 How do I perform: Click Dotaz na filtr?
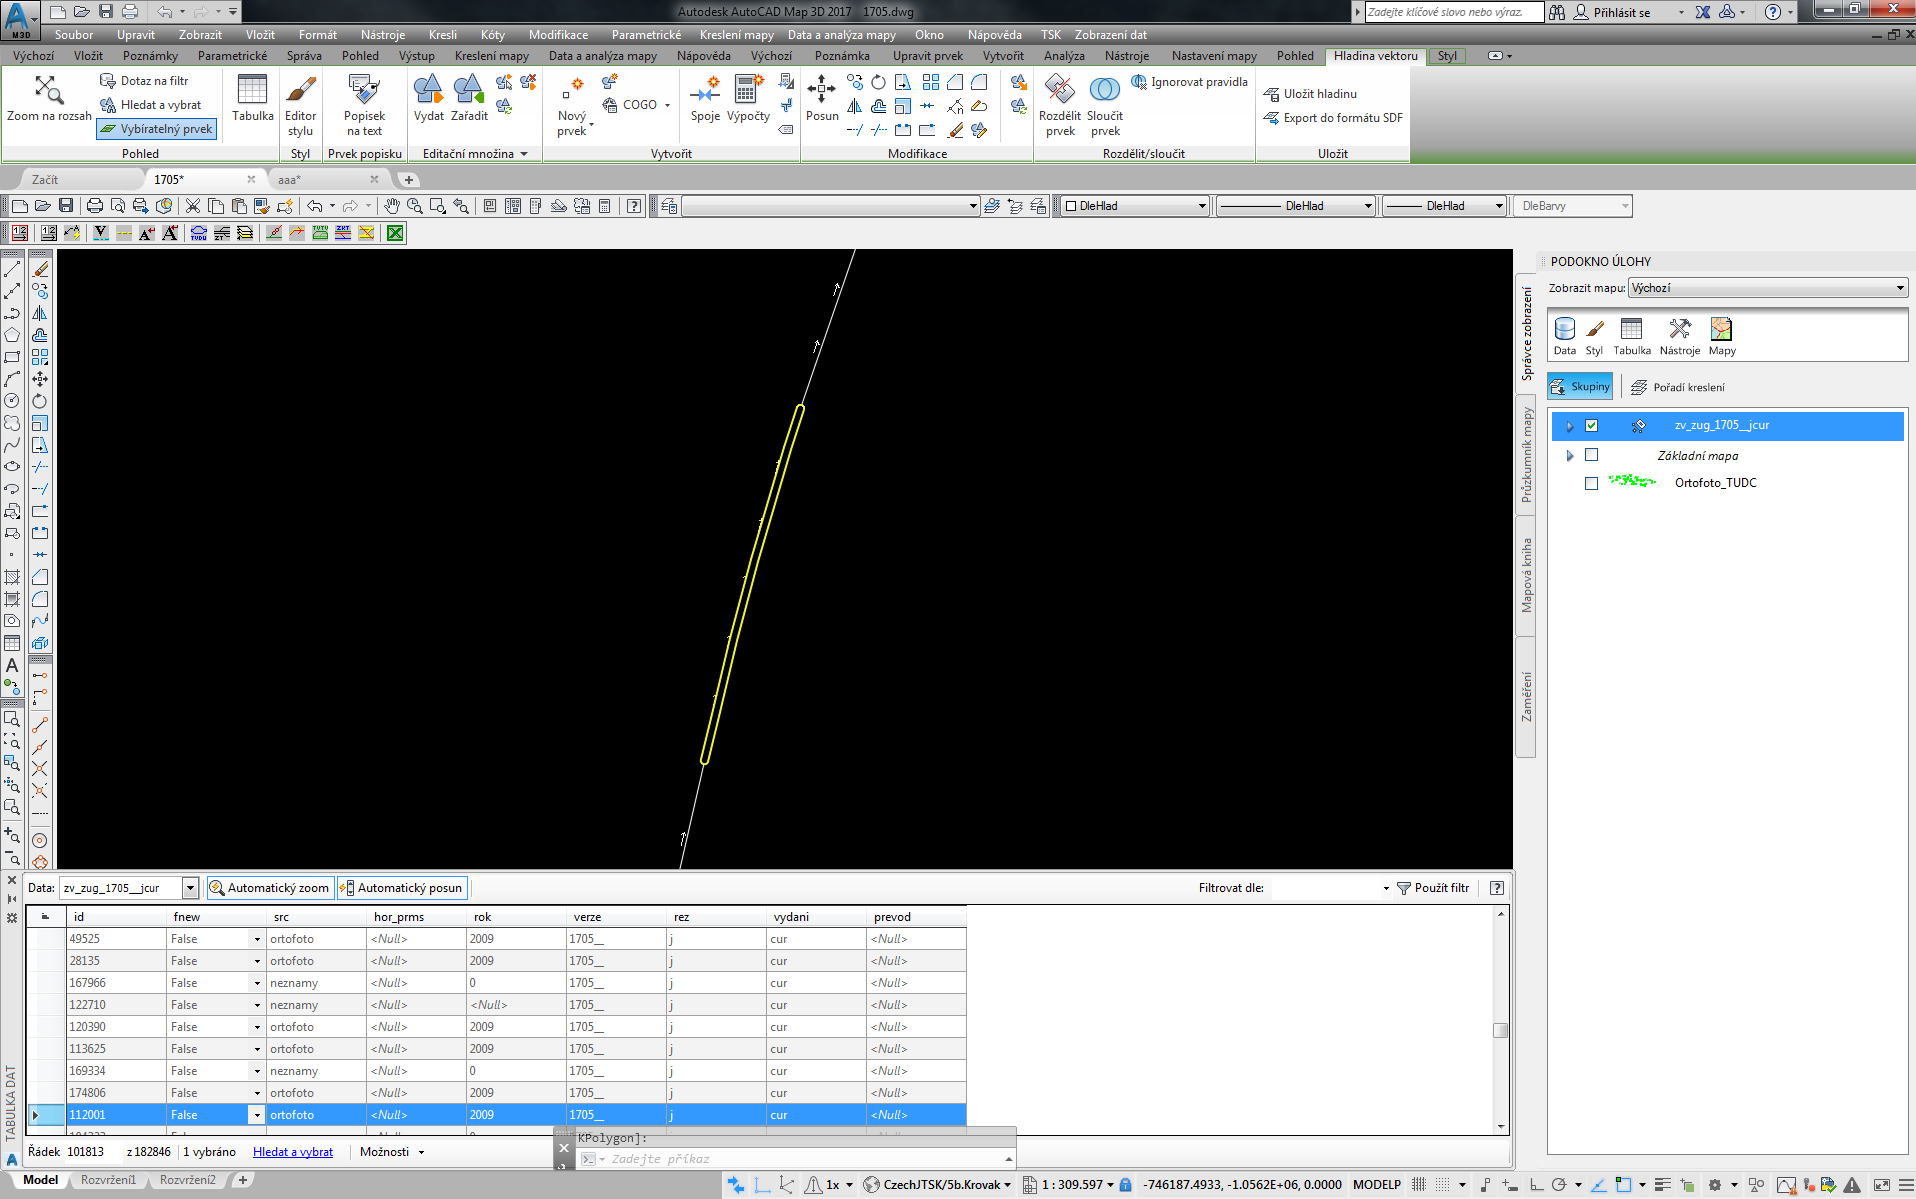click(144, 81)
